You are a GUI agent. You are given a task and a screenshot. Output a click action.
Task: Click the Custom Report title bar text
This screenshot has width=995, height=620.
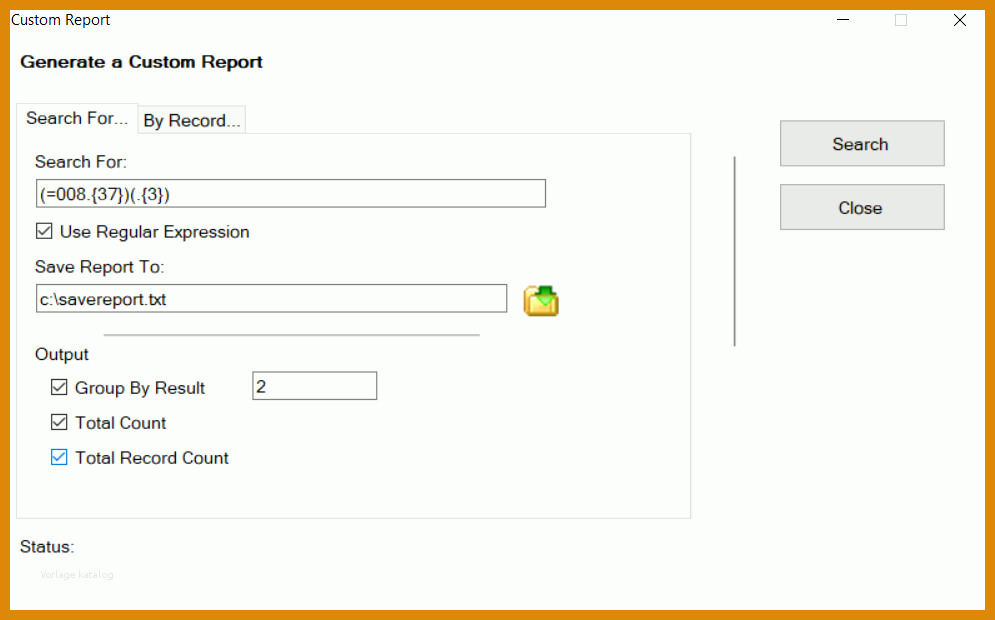point(61,20)
